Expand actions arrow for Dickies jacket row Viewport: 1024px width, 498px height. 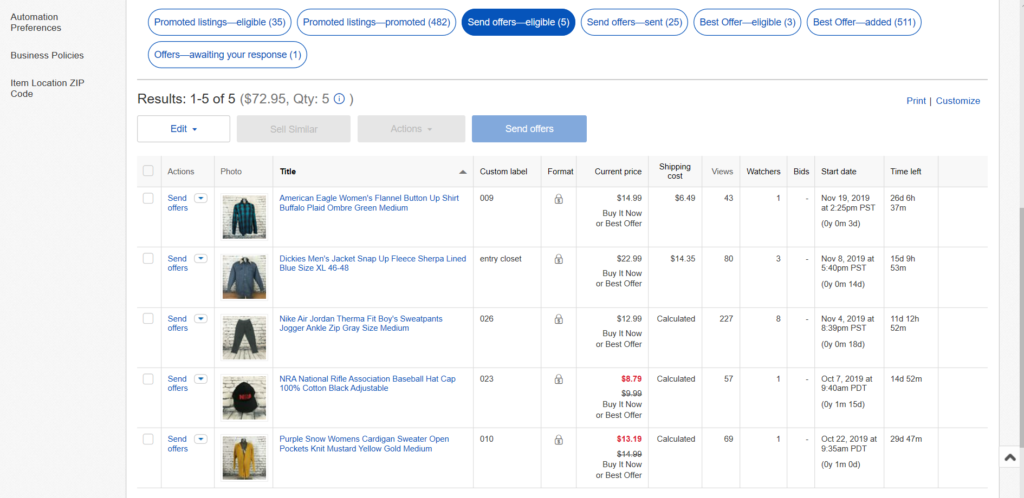tap(200, 258)
